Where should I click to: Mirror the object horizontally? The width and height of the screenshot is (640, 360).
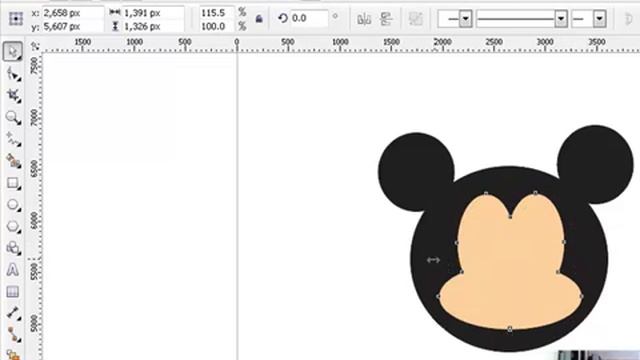point(364,19)
